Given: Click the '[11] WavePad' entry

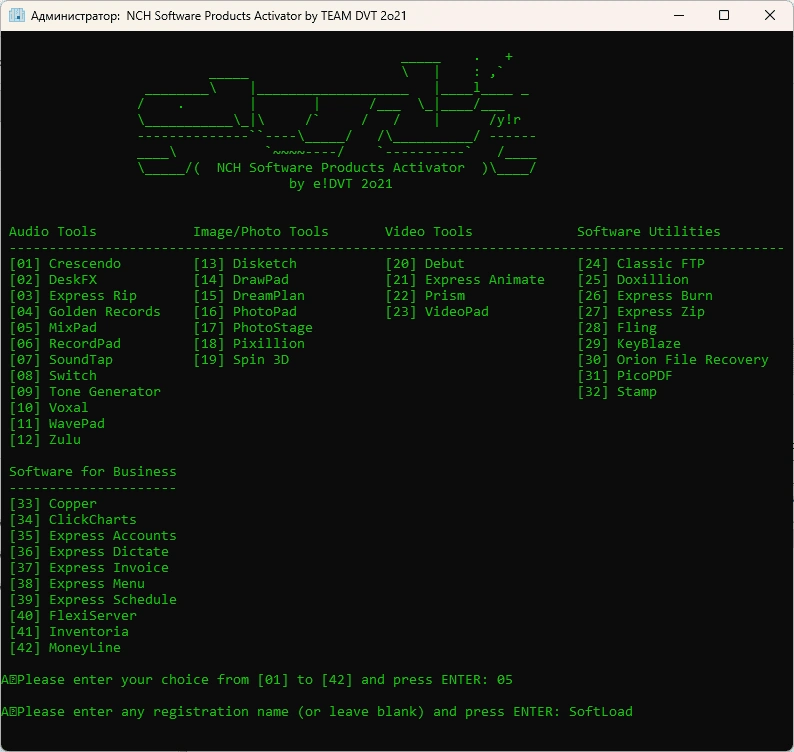Looking at the screenshot, I should [57, 424].
